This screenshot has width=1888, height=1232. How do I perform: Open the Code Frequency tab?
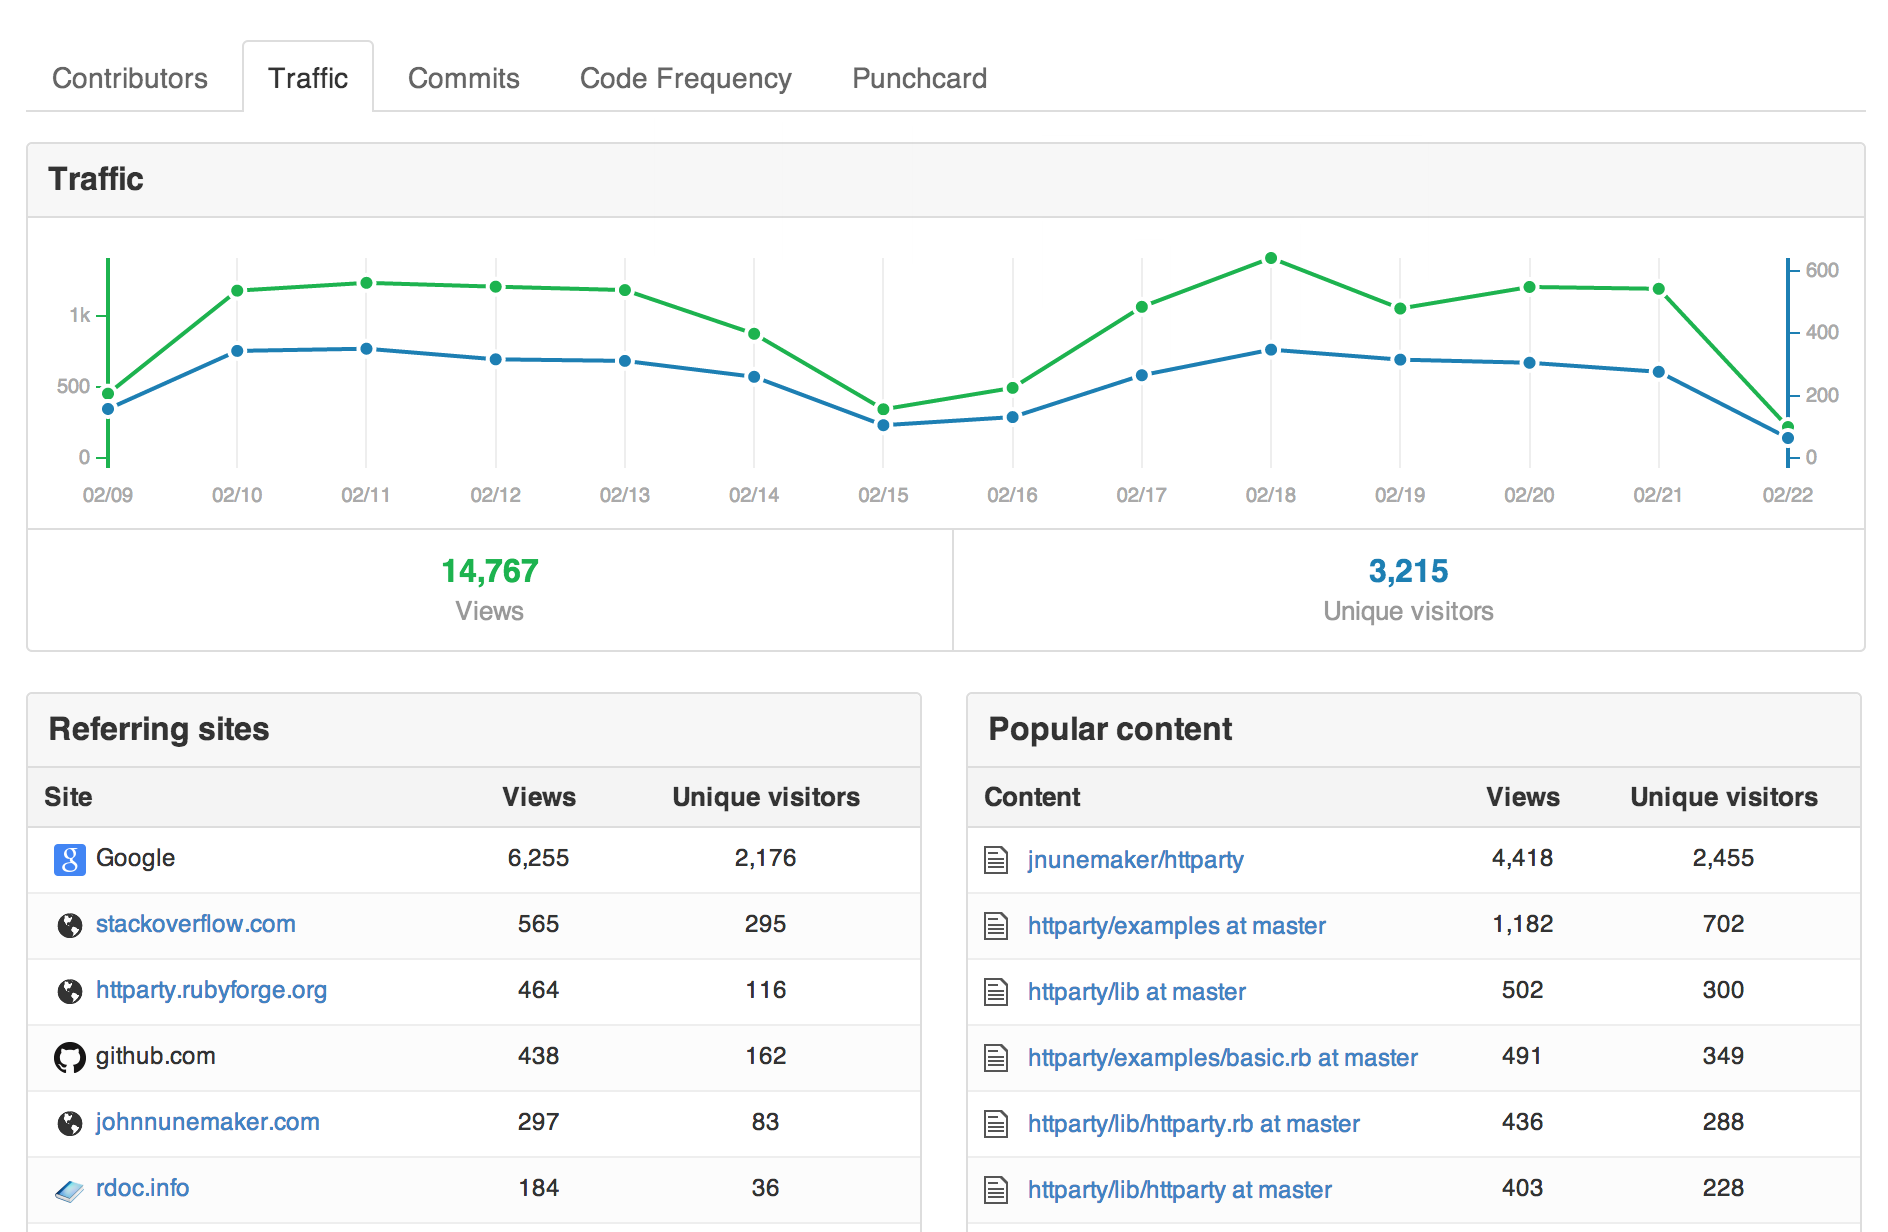tap(685, 76)
